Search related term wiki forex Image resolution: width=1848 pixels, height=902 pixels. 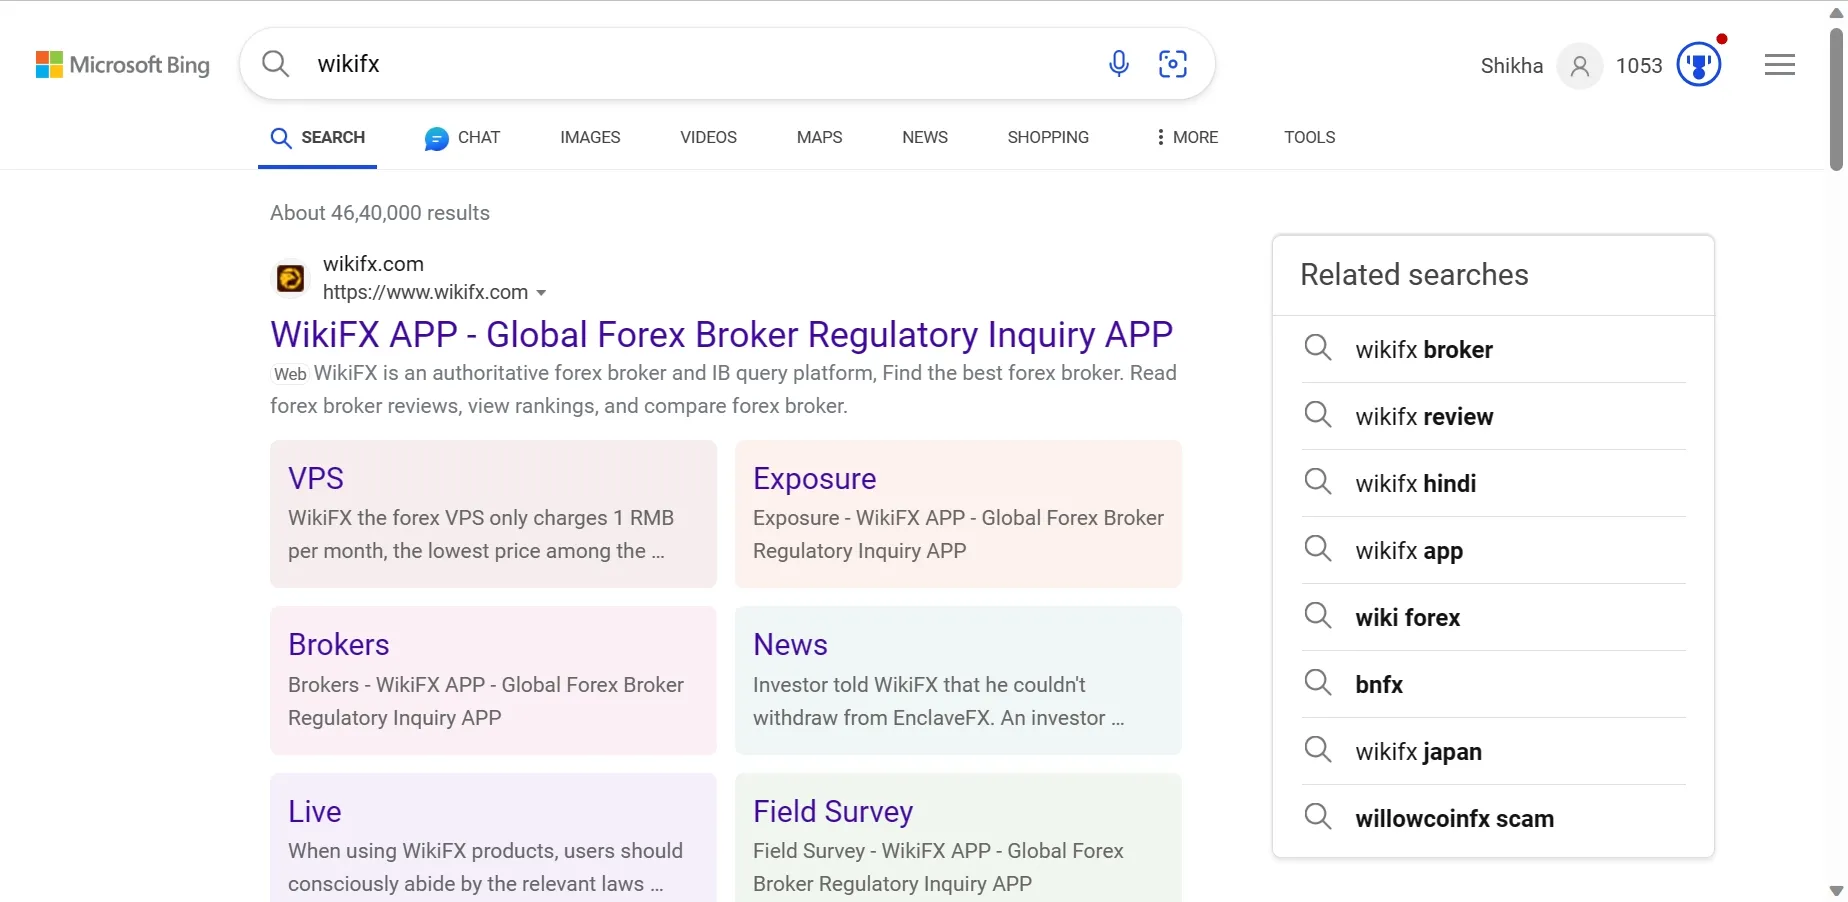coord(1408,617)
